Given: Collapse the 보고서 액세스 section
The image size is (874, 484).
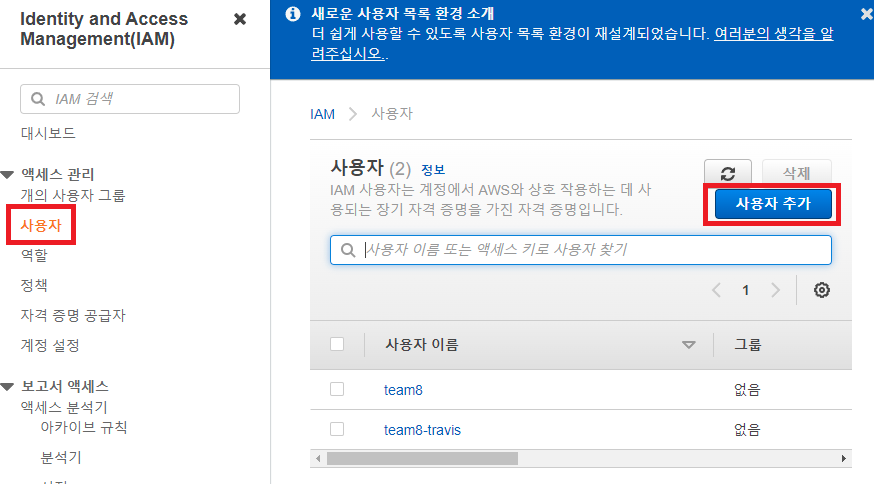Looking at the screenshot, I should click(x=7, y=387).
